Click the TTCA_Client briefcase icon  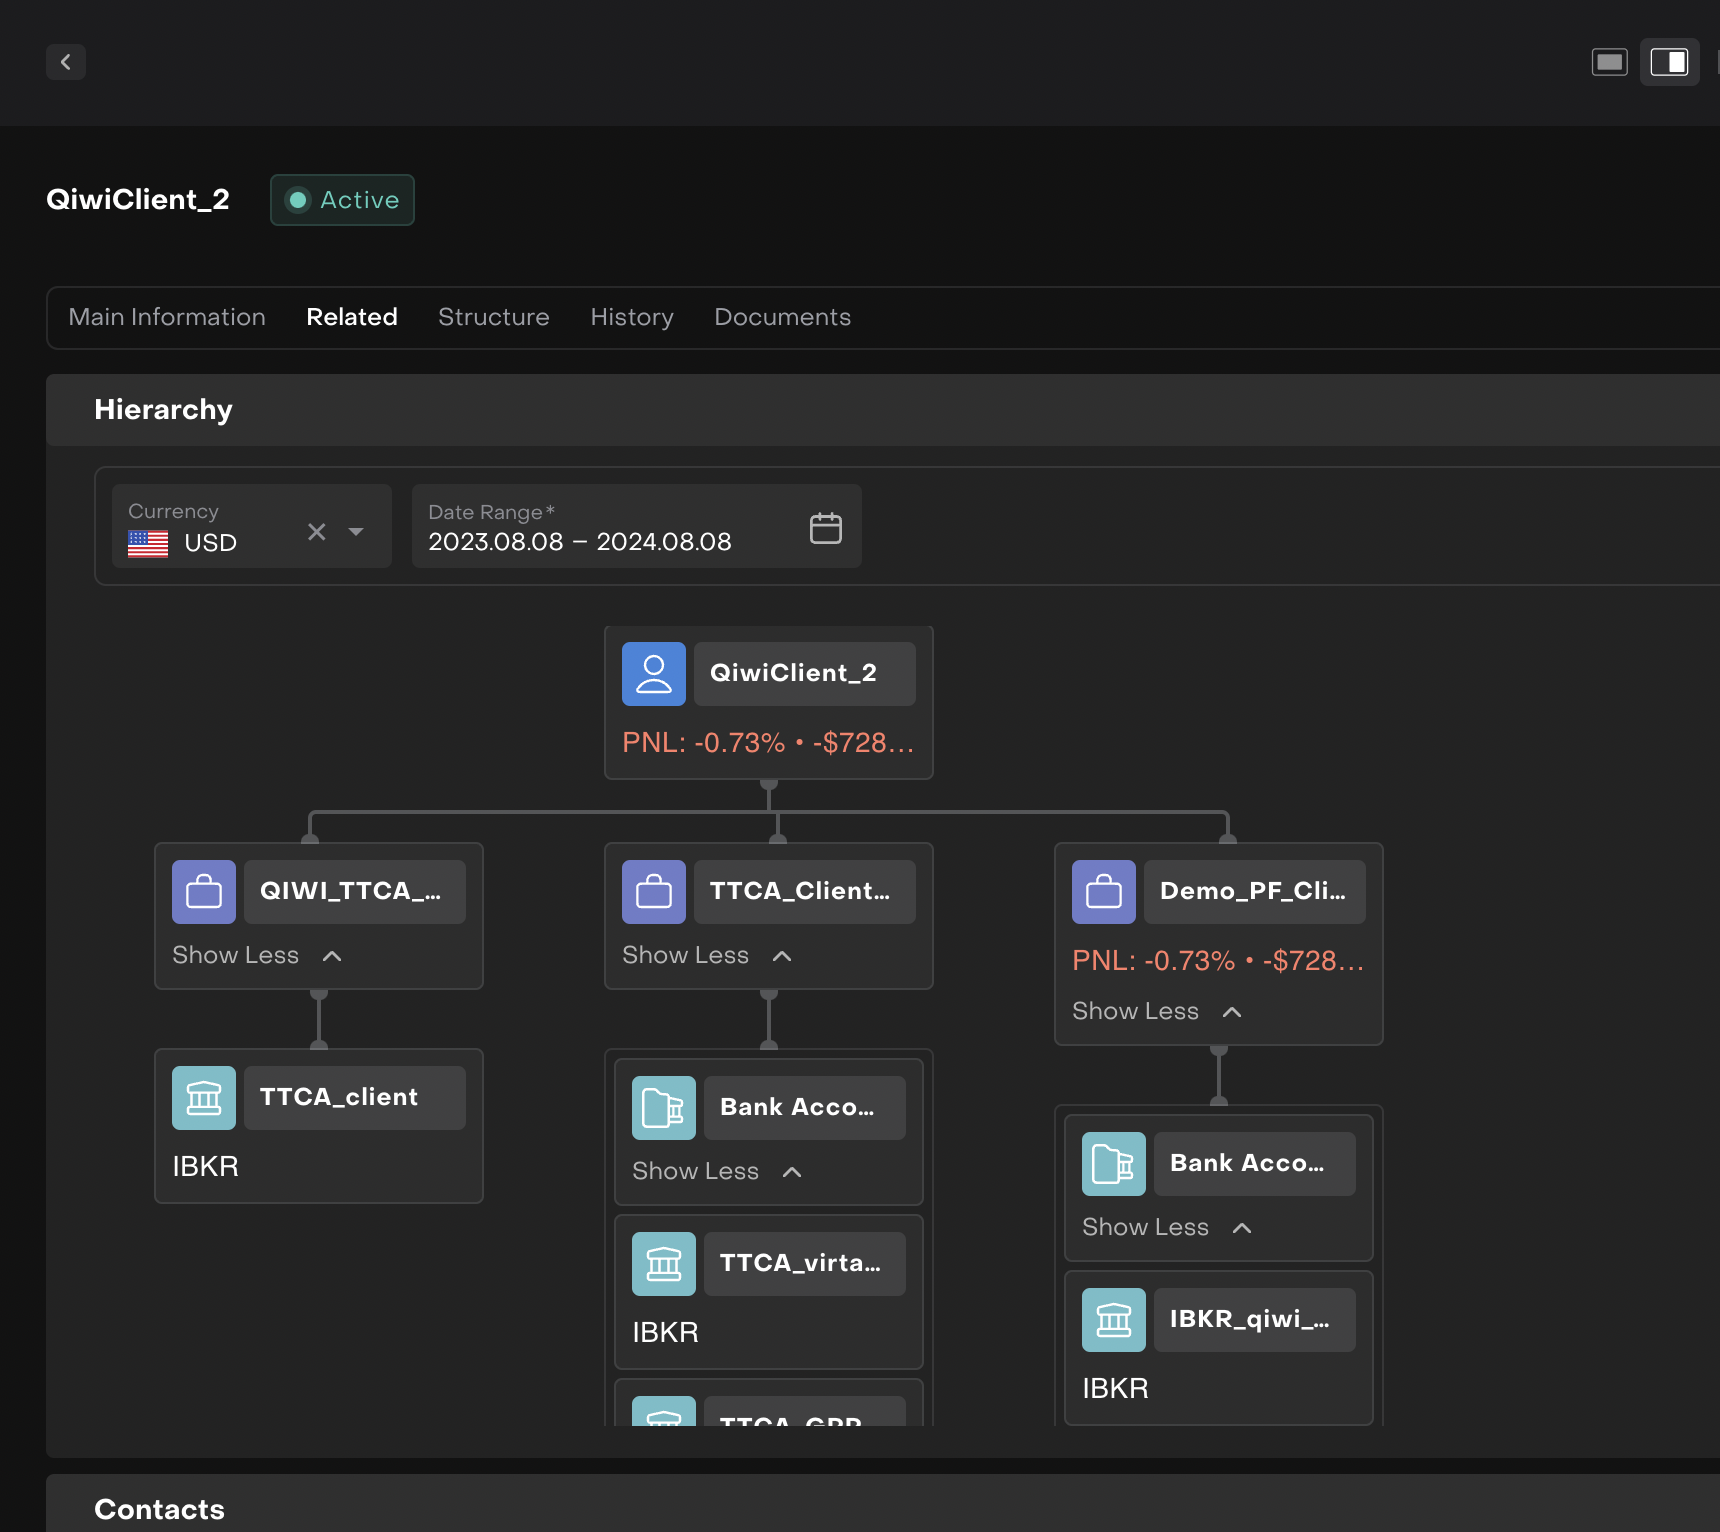(x=654, y=892)
